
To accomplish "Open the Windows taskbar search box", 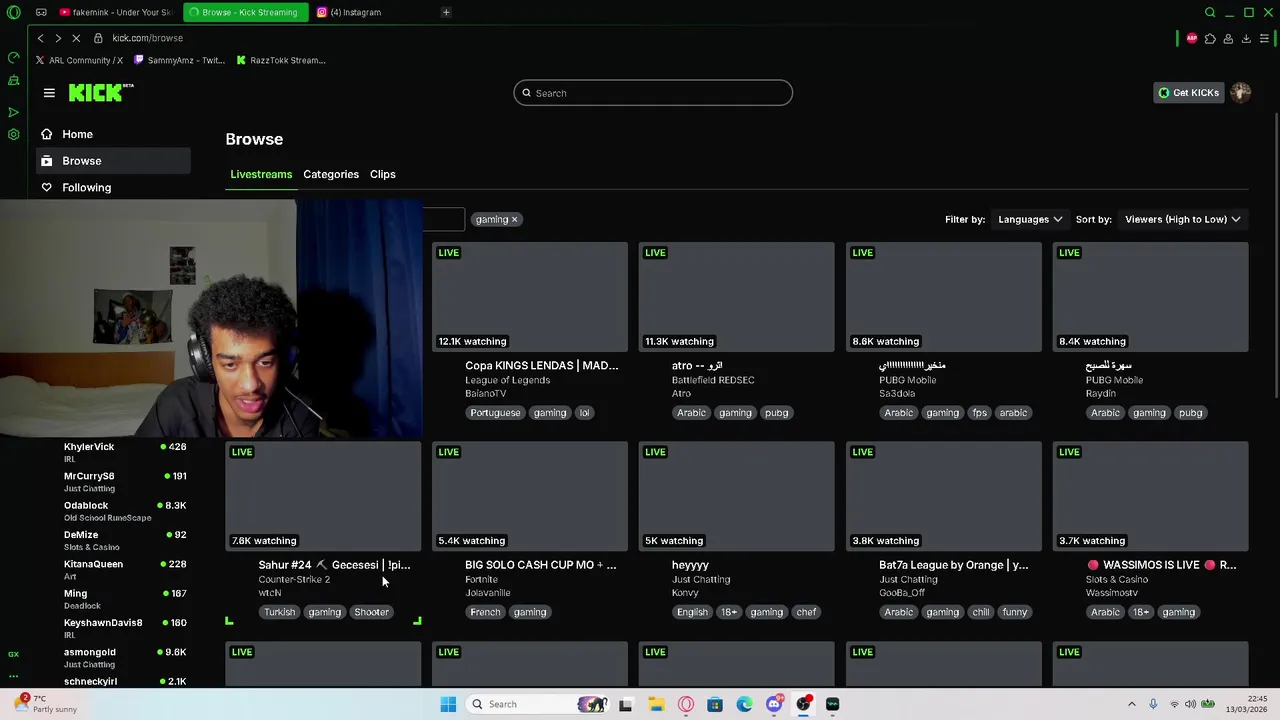I will click(540, 704).
